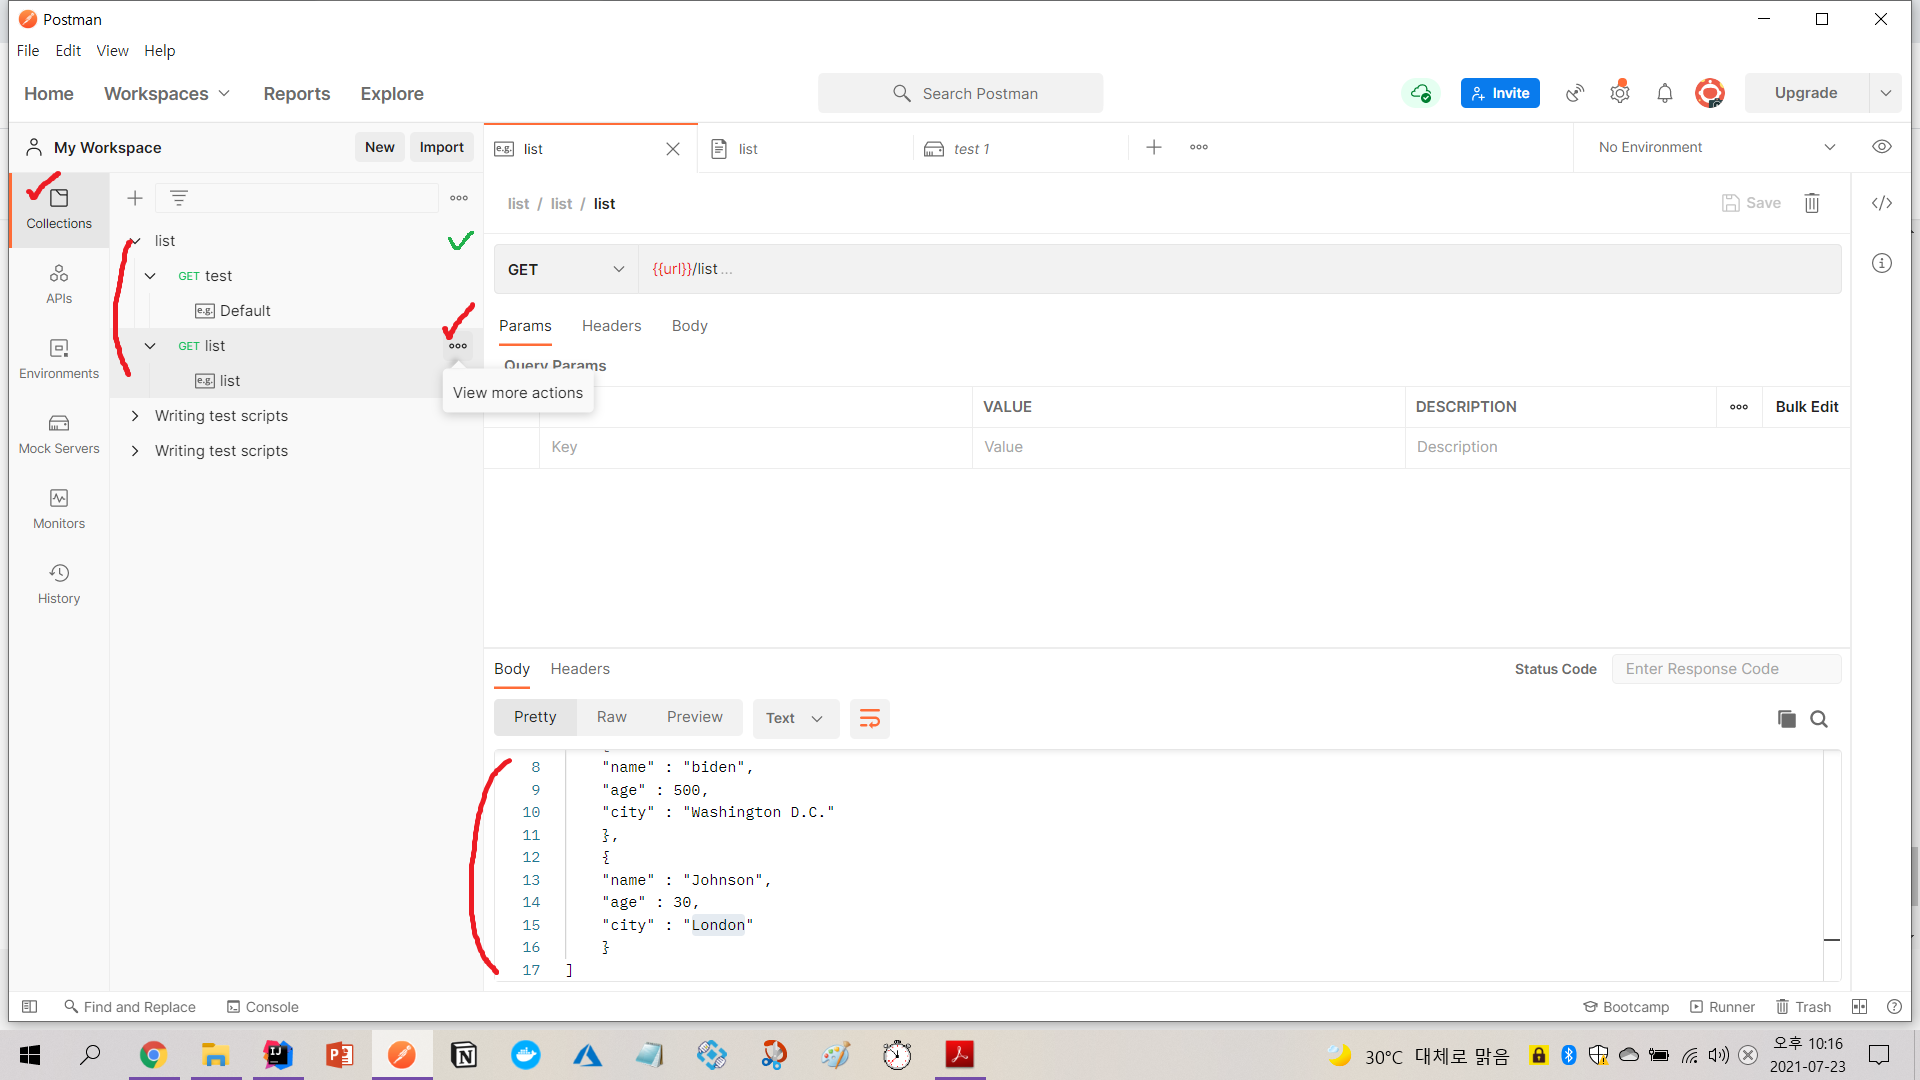Click the Import button
Image resolution: width=1920 pixels, height=1080 pixels.
[441, 147]
